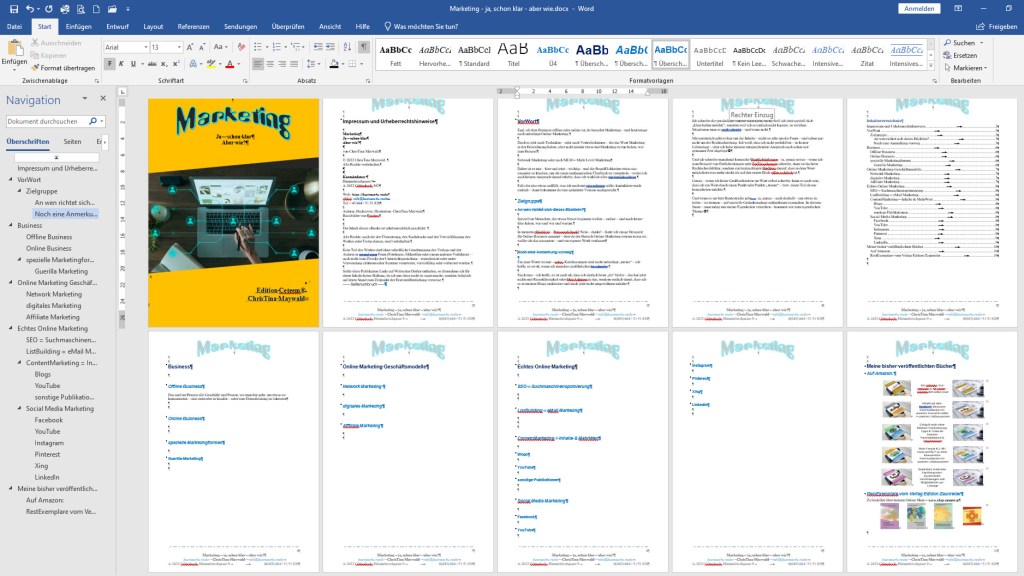The height and width of the screenshot is (576, 1024).
Task: Toggle bold formatting with the F button
Action: tap(110, 64)
